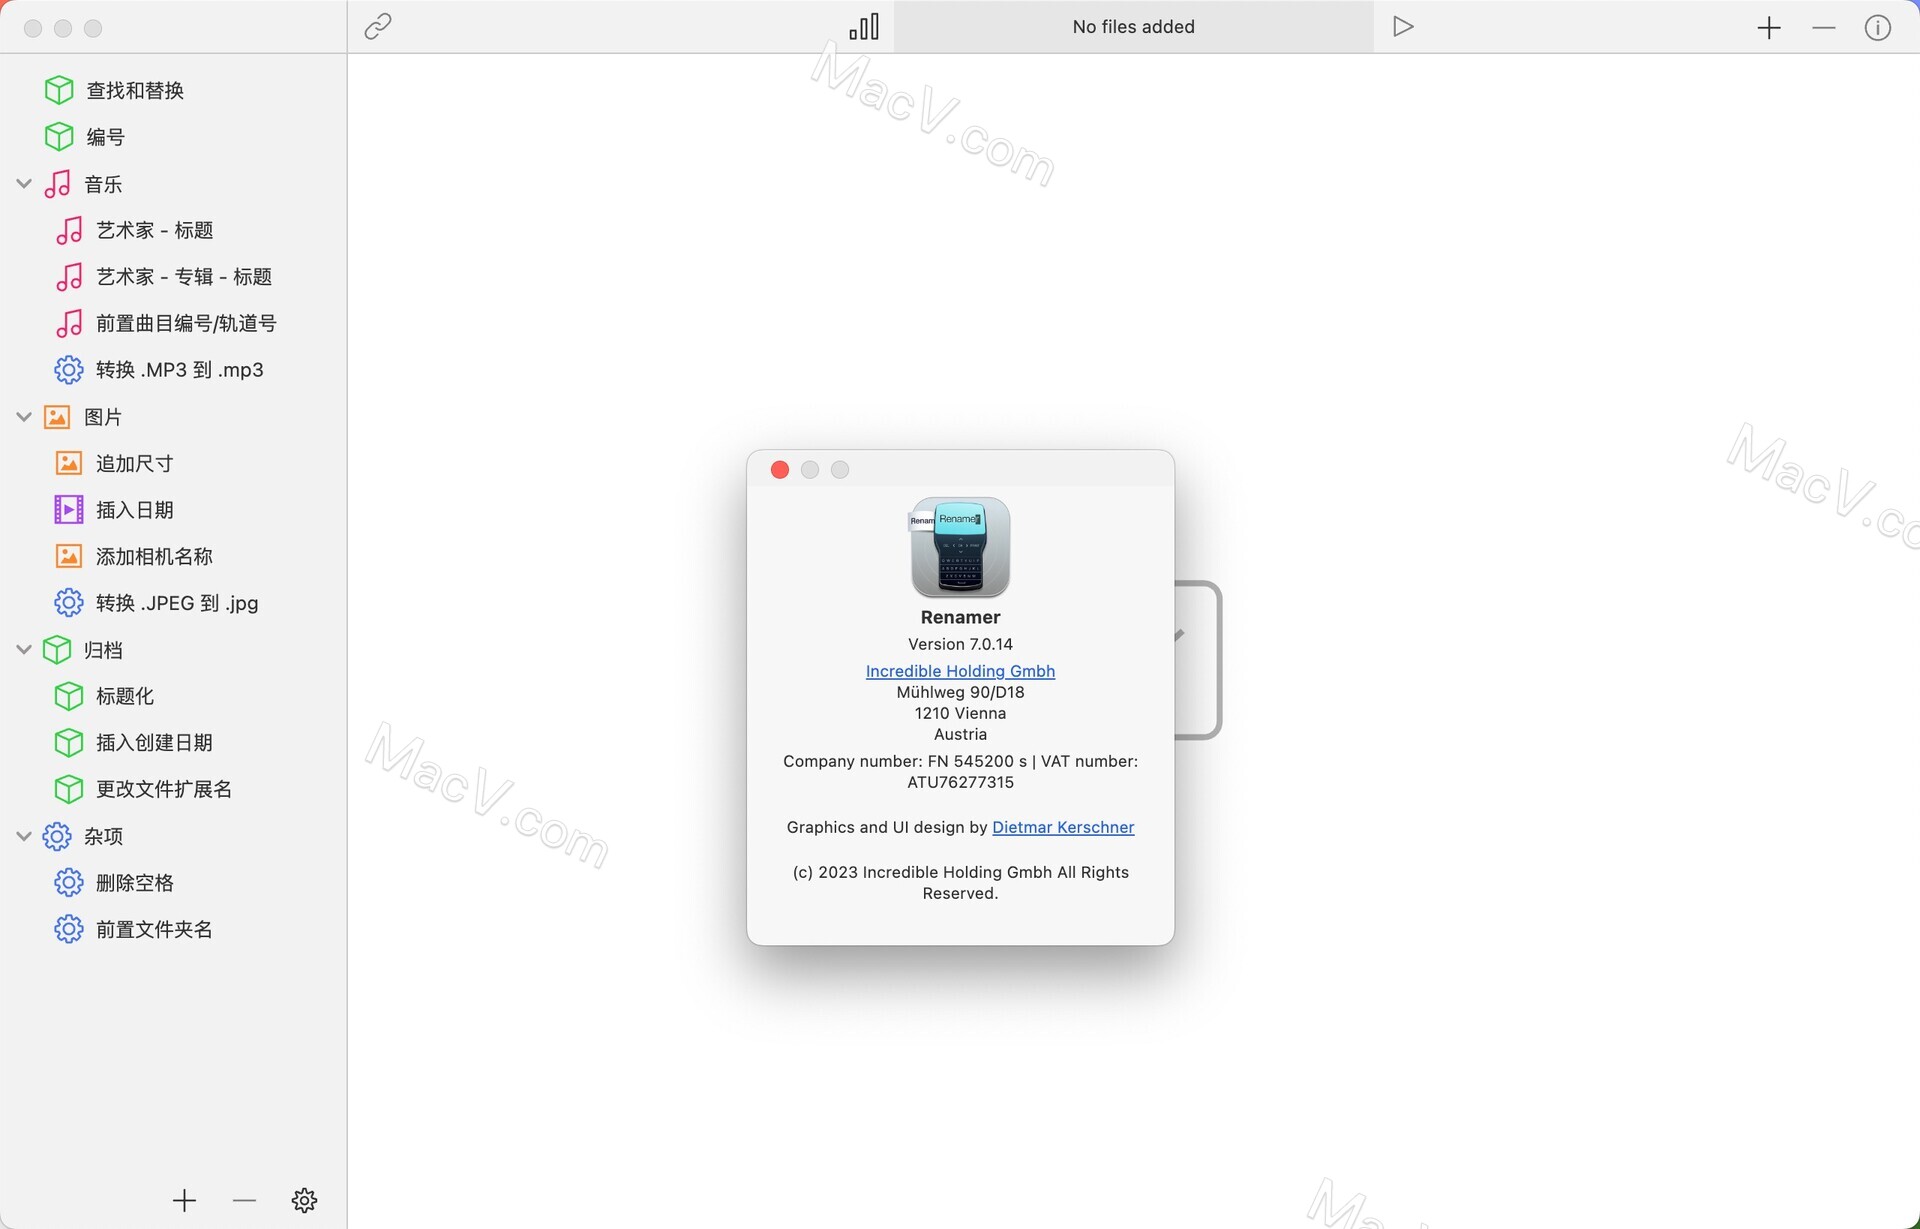Open the bar chart statistics icon
Screen dimensions: 1920x1229
864,27
